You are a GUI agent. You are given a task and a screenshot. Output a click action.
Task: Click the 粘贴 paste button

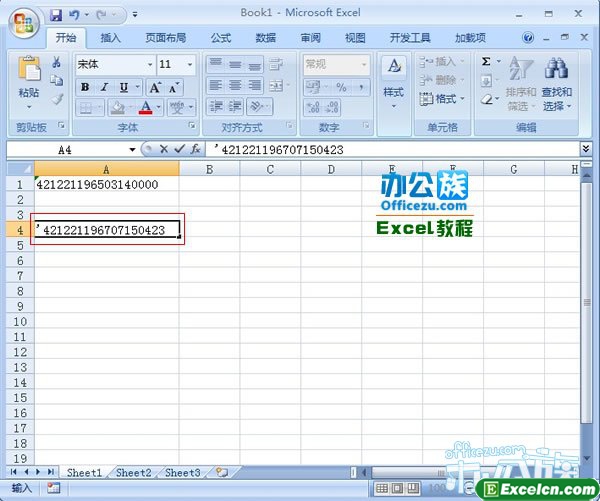click(29, 82)
